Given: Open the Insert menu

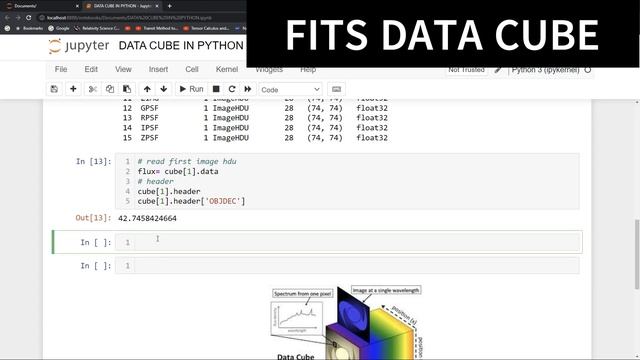Looking at the screenshot, I should pyautogui.click(x=158, y=69).
